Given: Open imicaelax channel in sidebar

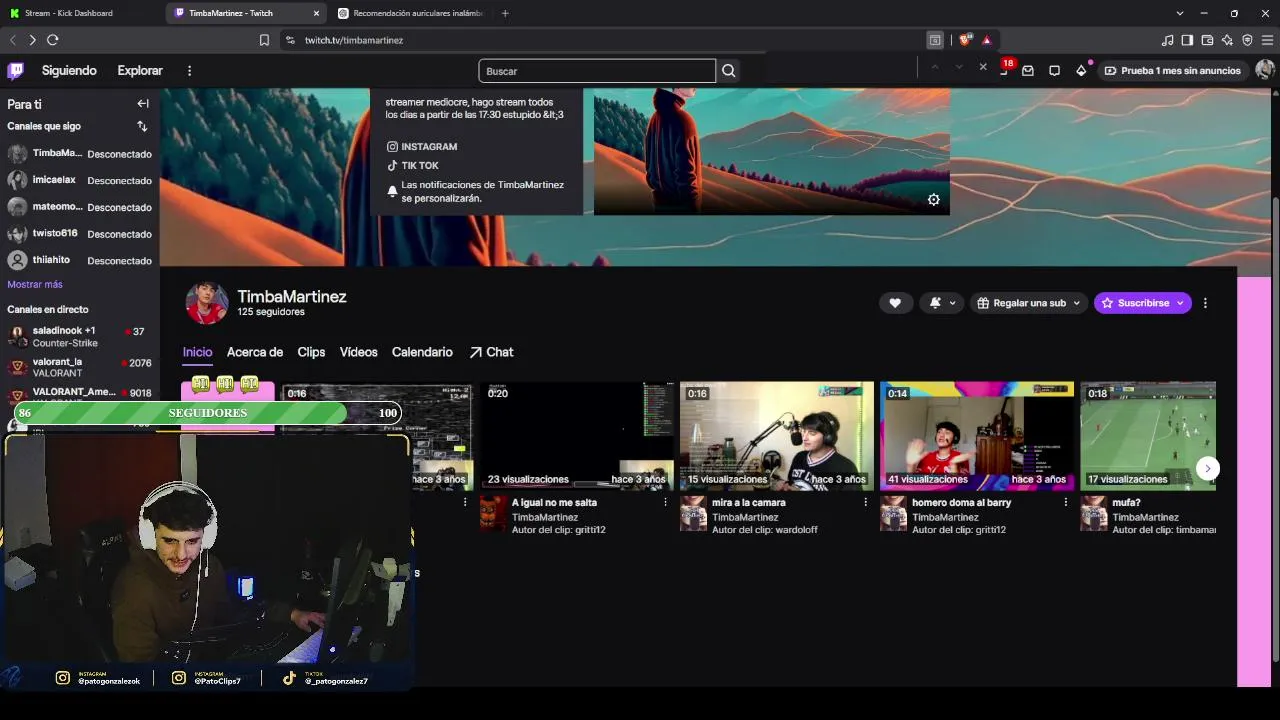Looking at the screenshot, I should 80,180.
